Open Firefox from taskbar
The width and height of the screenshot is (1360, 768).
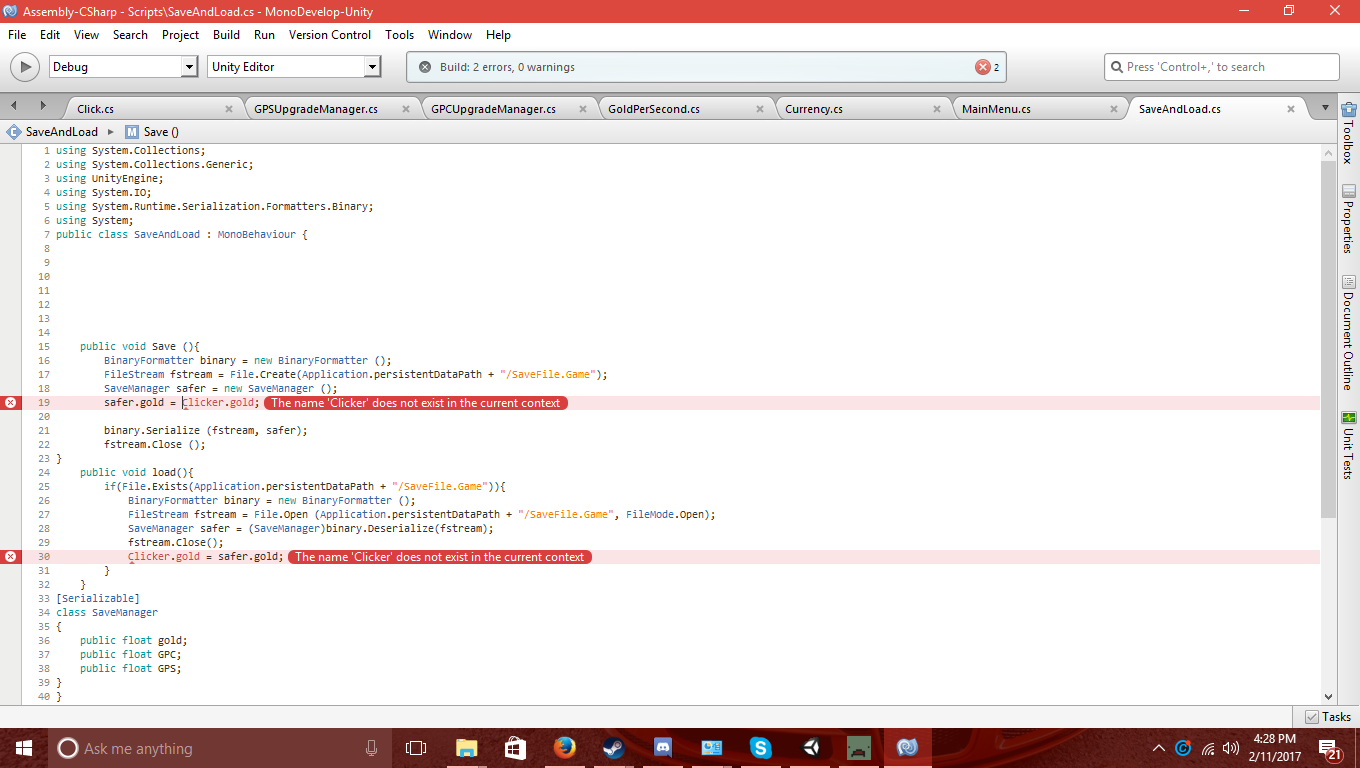[x=564, y=748]
